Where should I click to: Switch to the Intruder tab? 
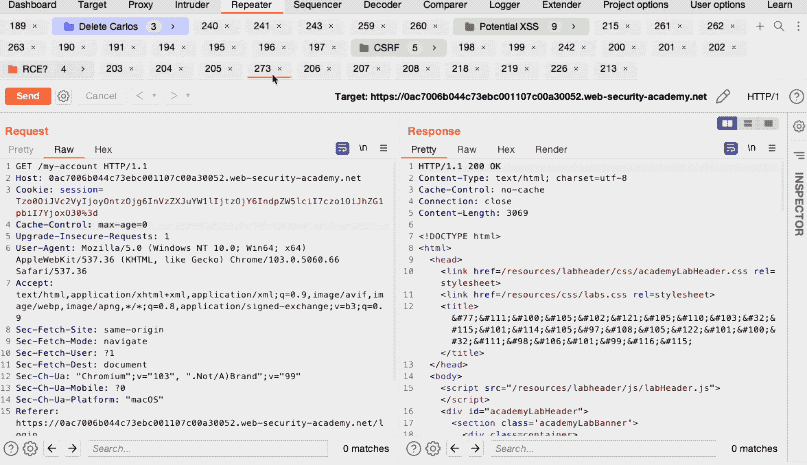click(x=191, y=5)
